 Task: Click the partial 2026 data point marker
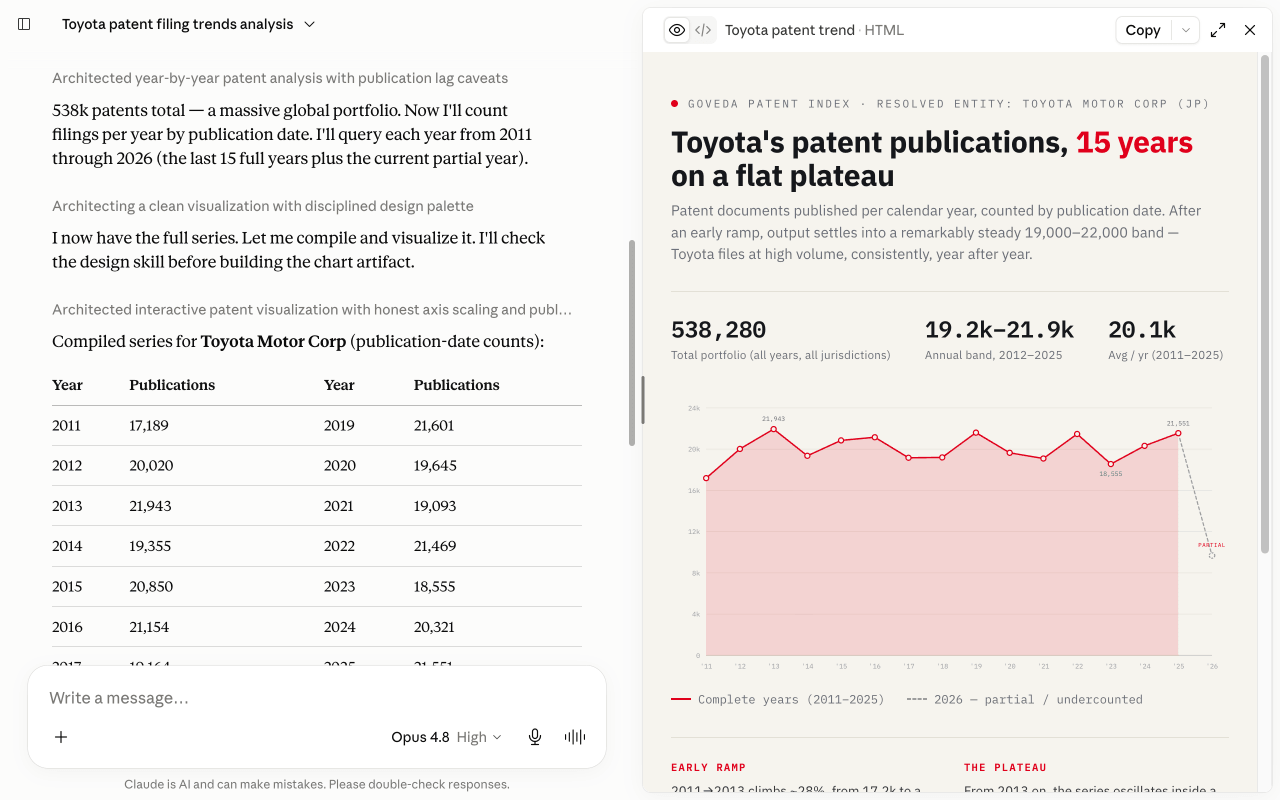click(x=1212, y=555)
